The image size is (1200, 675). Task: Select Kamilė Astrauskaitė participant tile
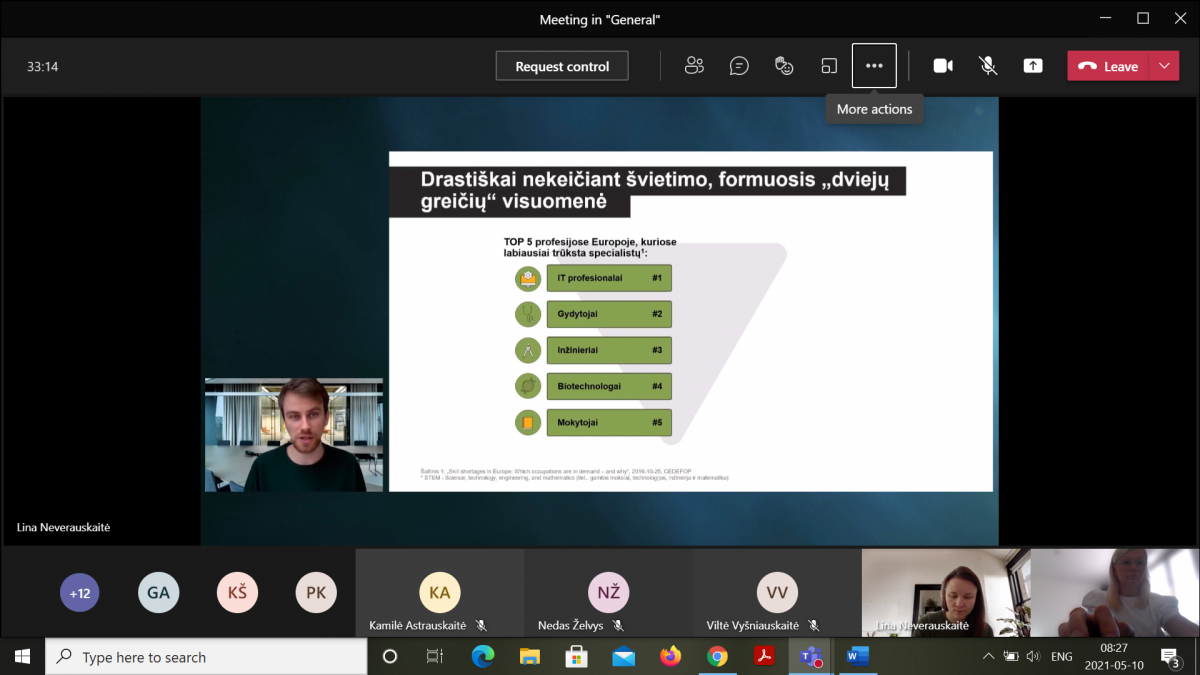tap(439, 593)
